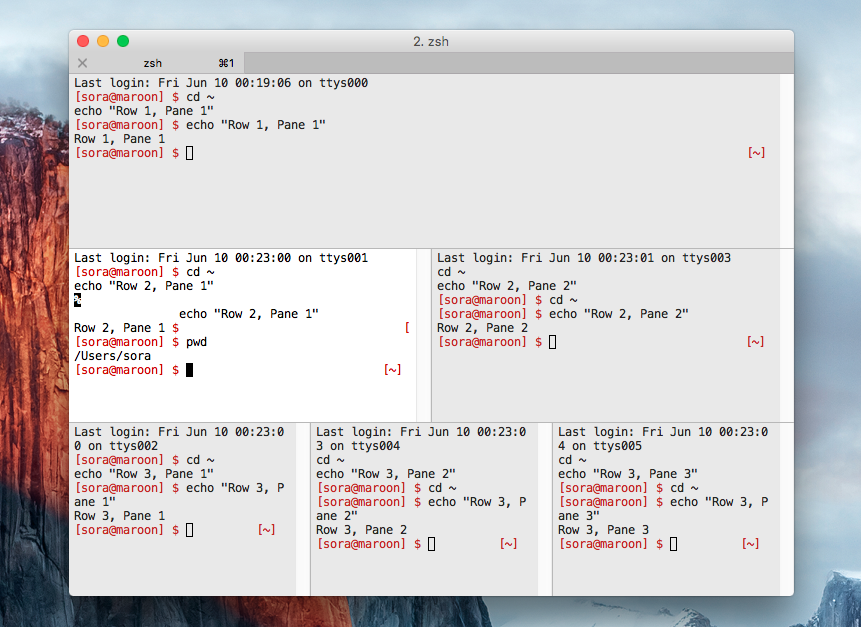Click the [~] indicator in Row 3 Pane 2
The width and height of the screenshot is (861, 627).
(x=508, y=544)
